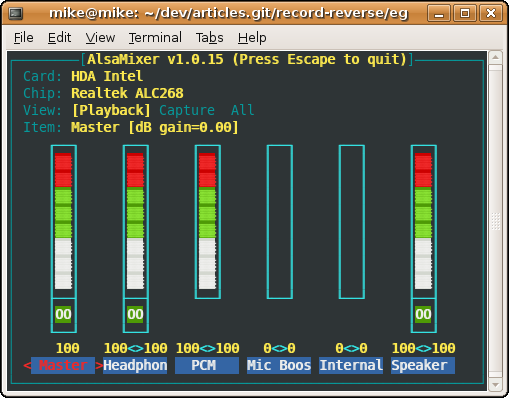509x398 pixels.
Task: Open the View menu
Action: pyautogui.click(x=100, y=38)
